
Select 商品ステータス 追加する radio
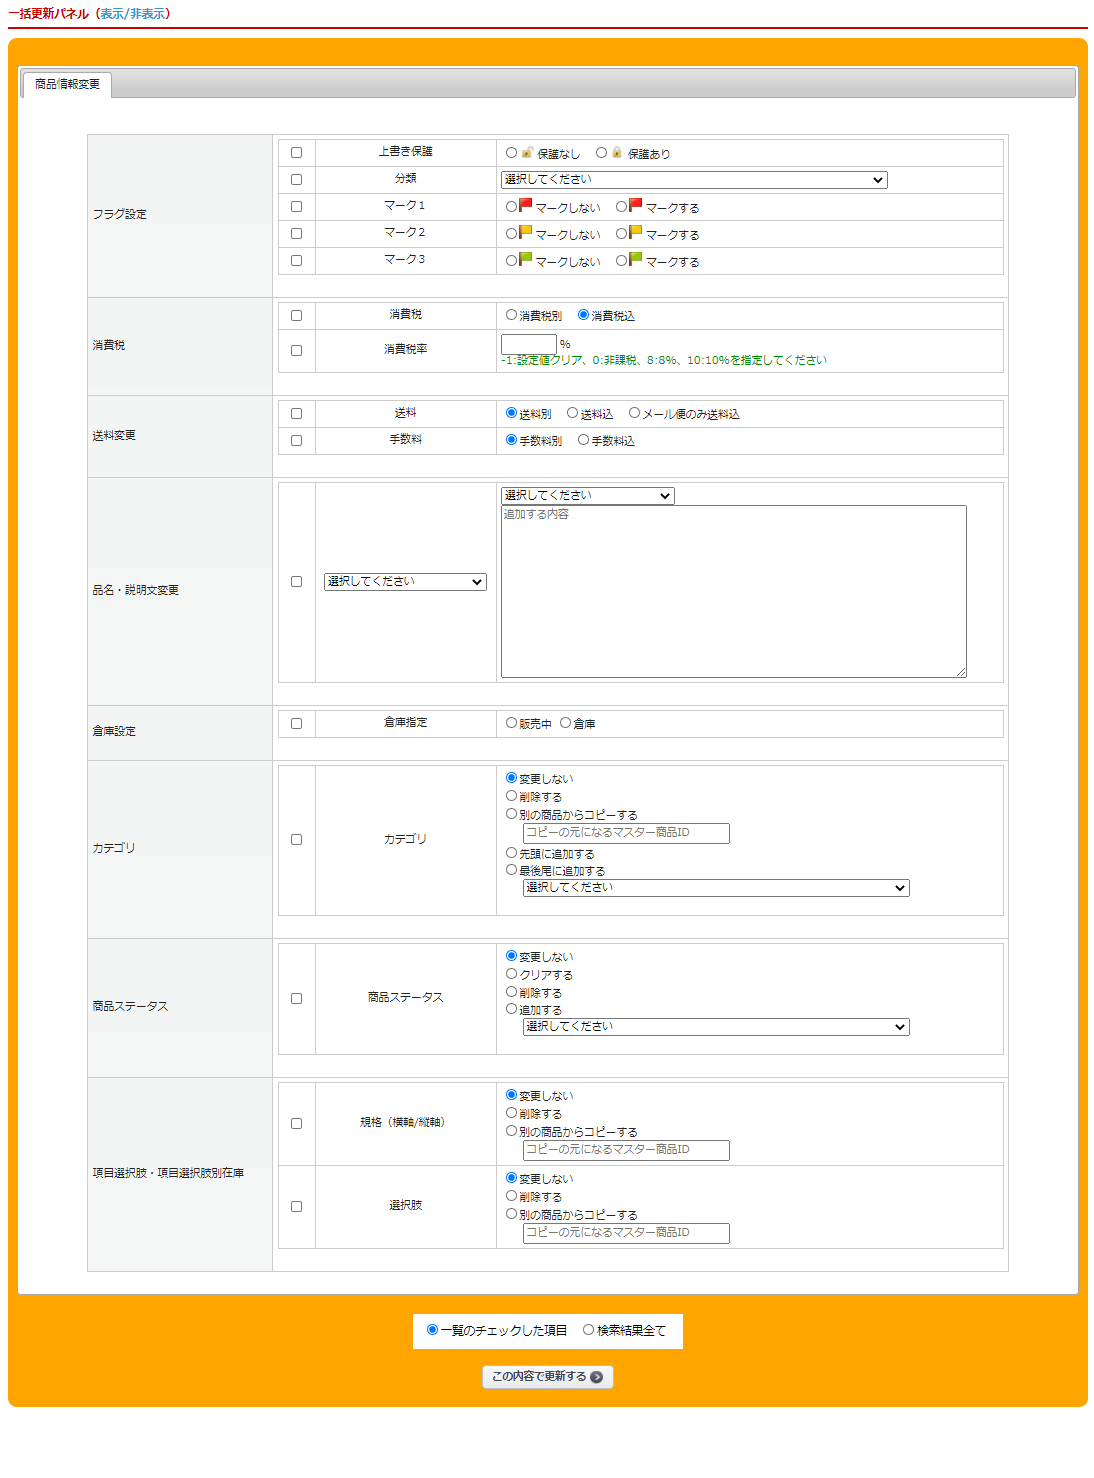pos(511,1009)
